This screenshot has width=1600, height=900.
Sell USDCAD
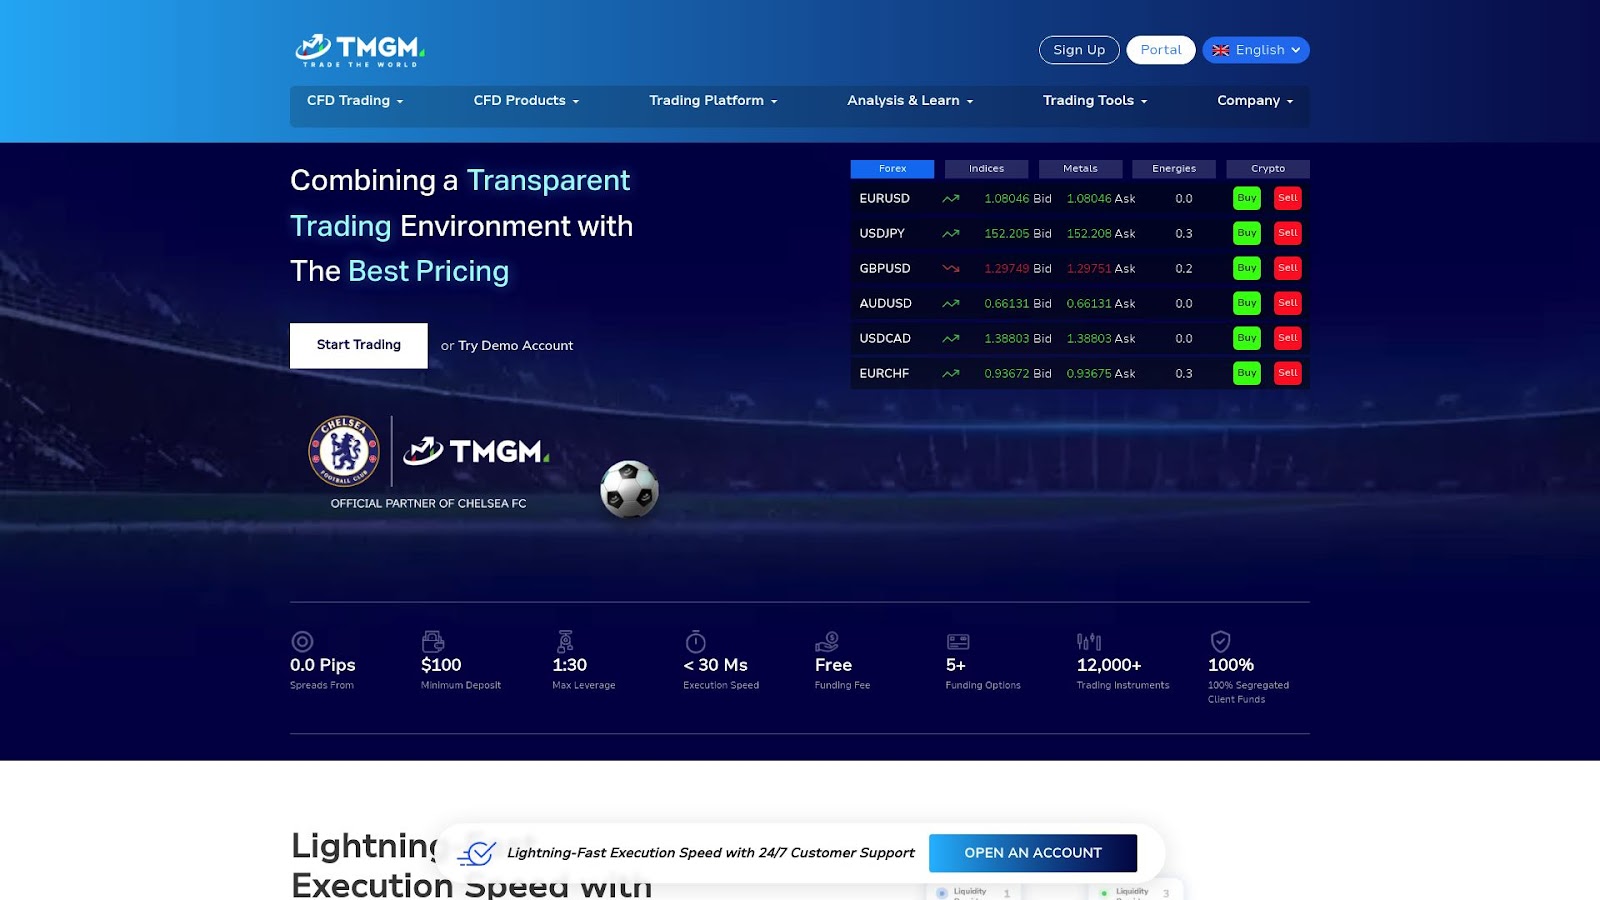pos(1288,338)
